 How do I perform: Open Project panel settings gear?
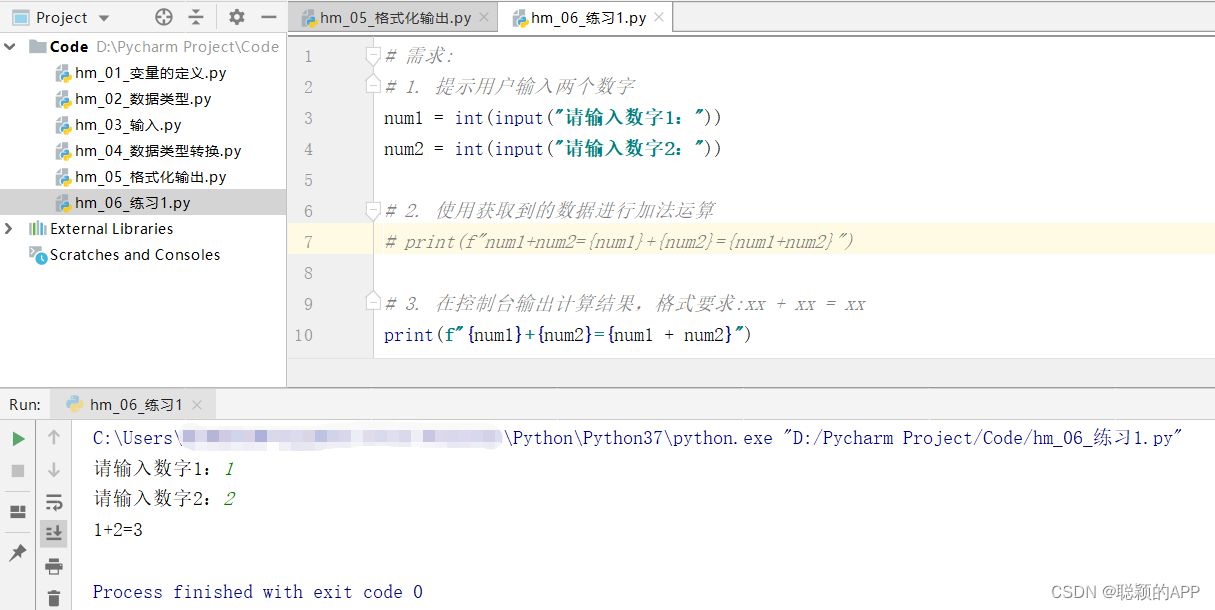[236, 17]
